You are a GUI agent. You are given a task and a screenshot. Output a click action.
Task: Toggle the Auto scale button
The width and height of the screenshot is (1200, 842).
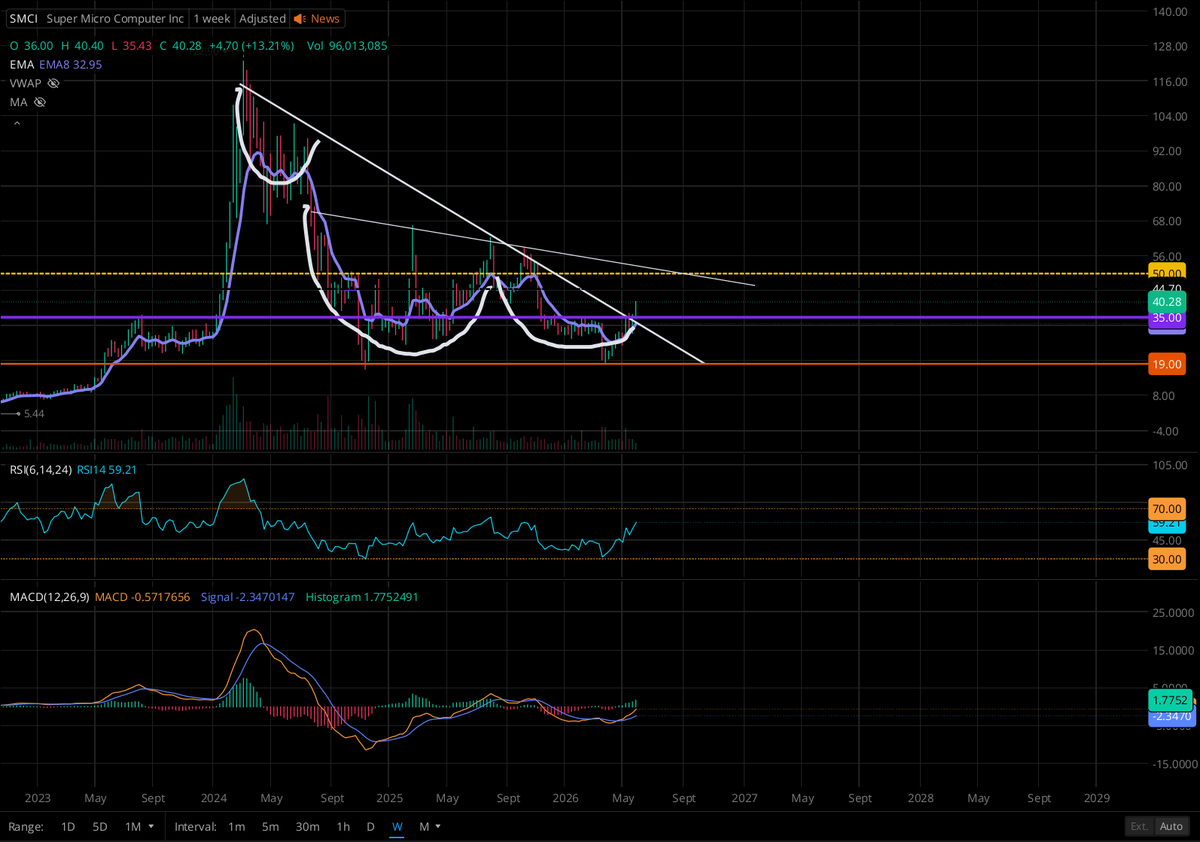1171,827
